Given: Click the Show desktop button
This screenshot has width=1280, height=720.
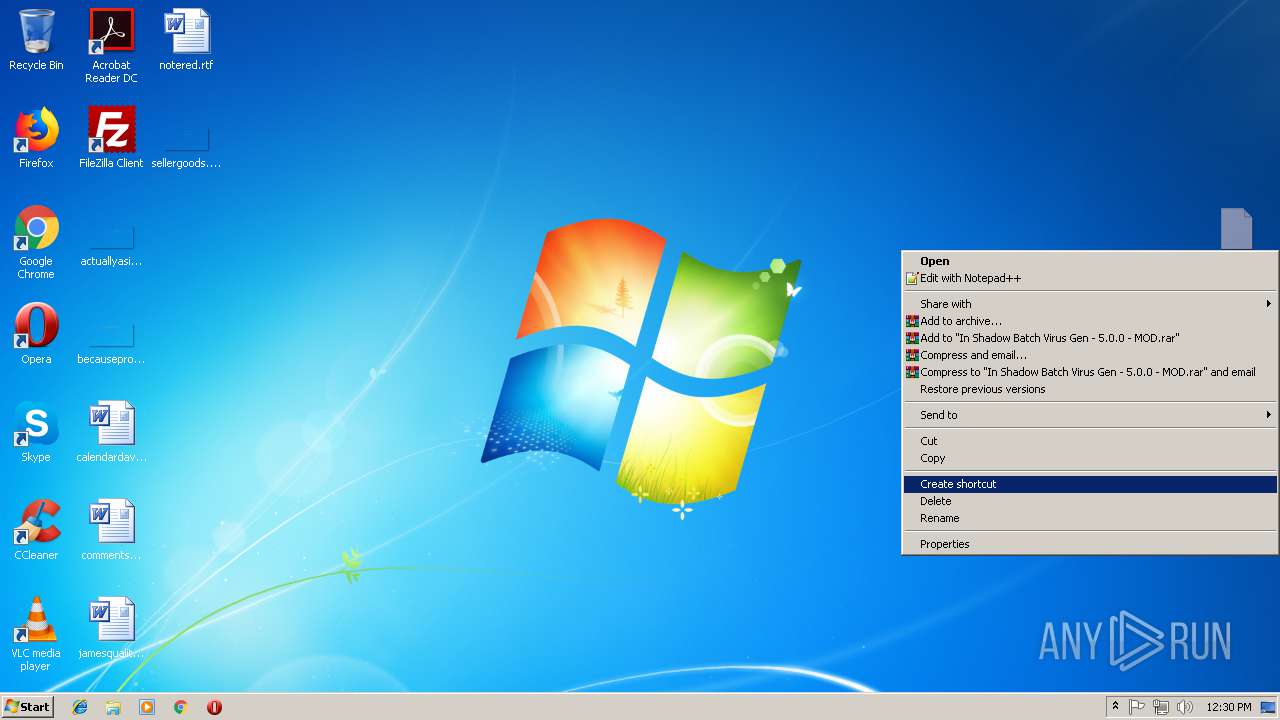Looking at the screenshot, I should coord(1269,707).
